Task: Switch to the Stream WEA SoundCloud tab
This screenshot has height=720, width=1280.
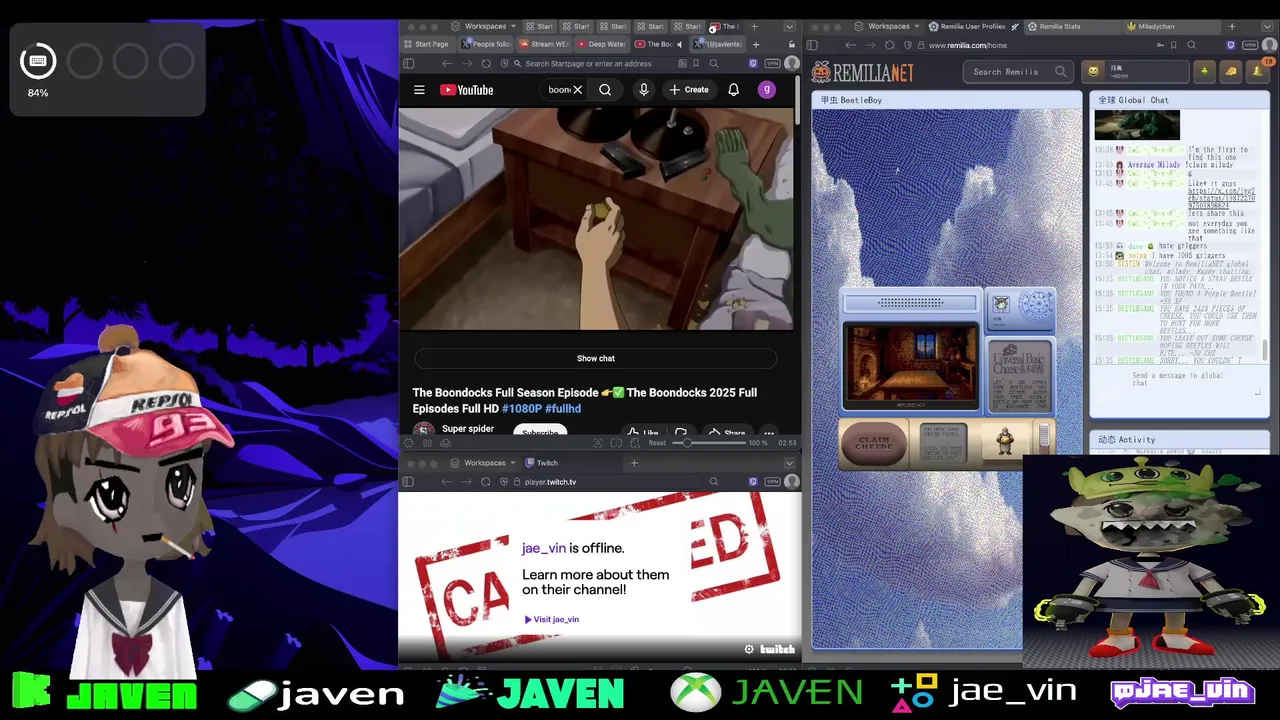Action: 545,44
